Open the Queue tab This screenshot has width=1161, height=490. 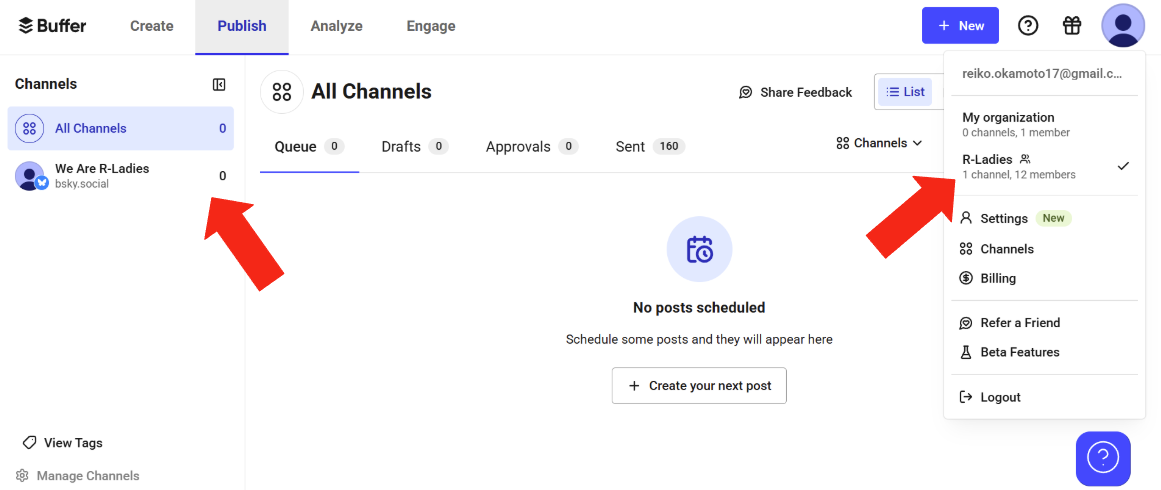pyautogui.click(x=309, y=147)
